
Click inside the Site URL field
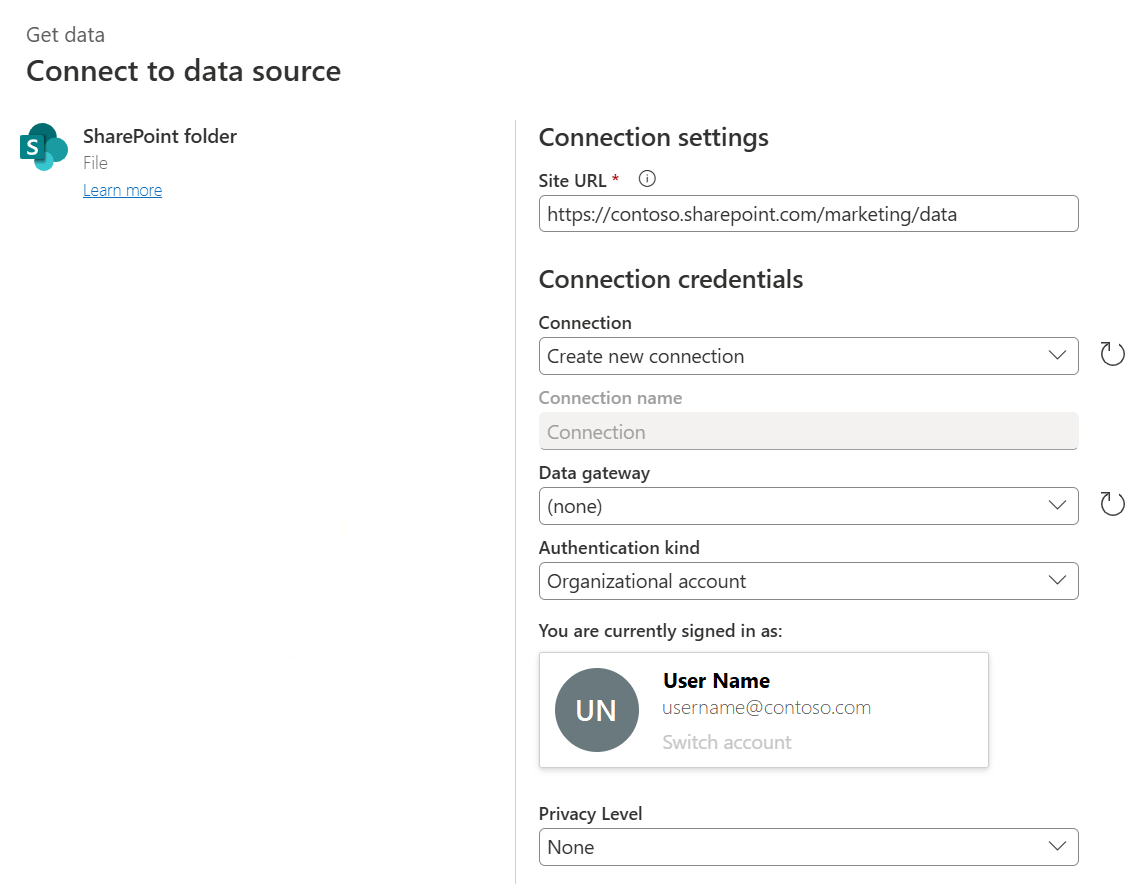pos(808,213)
